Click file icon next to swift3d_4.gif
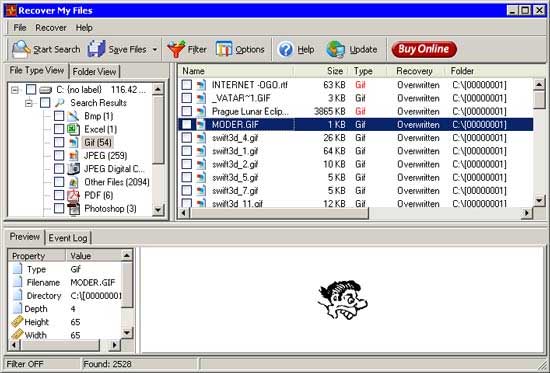Viewport: 550px width, 373px height. (x=201, y=138)
